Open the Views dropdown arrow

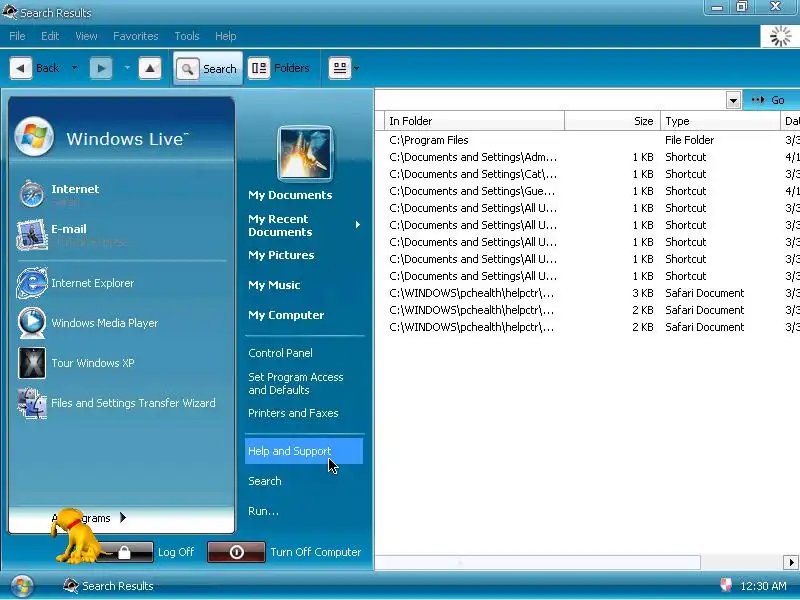coord(357,68)
